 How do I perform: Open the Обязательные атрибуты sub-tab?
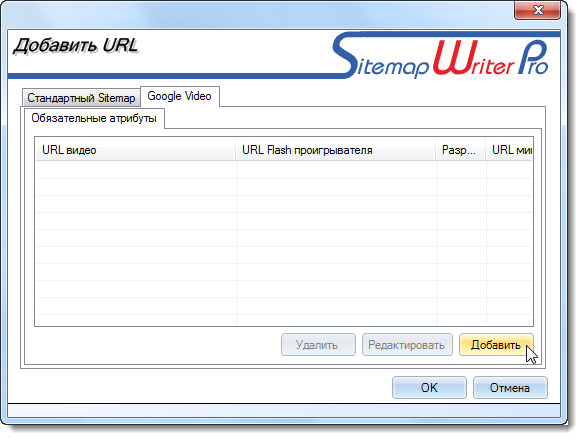point(94,118)
